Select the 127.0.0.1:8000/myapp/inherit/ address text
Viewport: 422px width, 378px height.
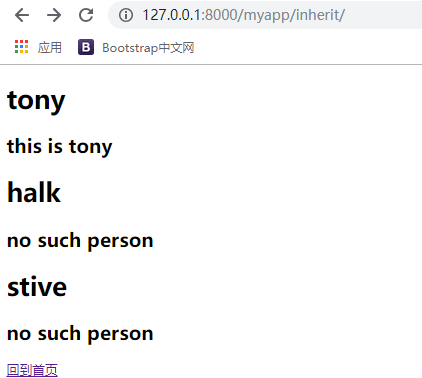[x=244, y=15]
